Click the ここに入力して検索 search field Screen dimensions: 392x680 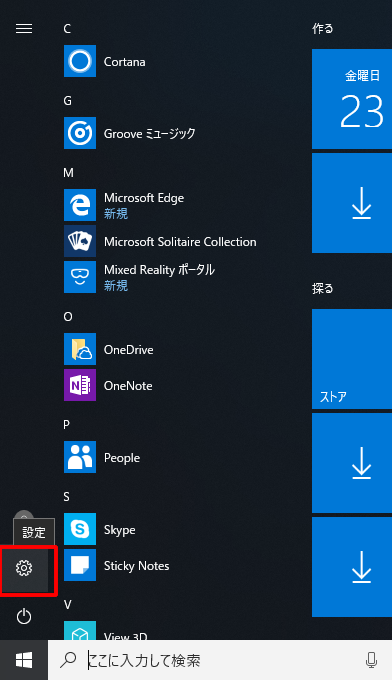pos(220,660)
